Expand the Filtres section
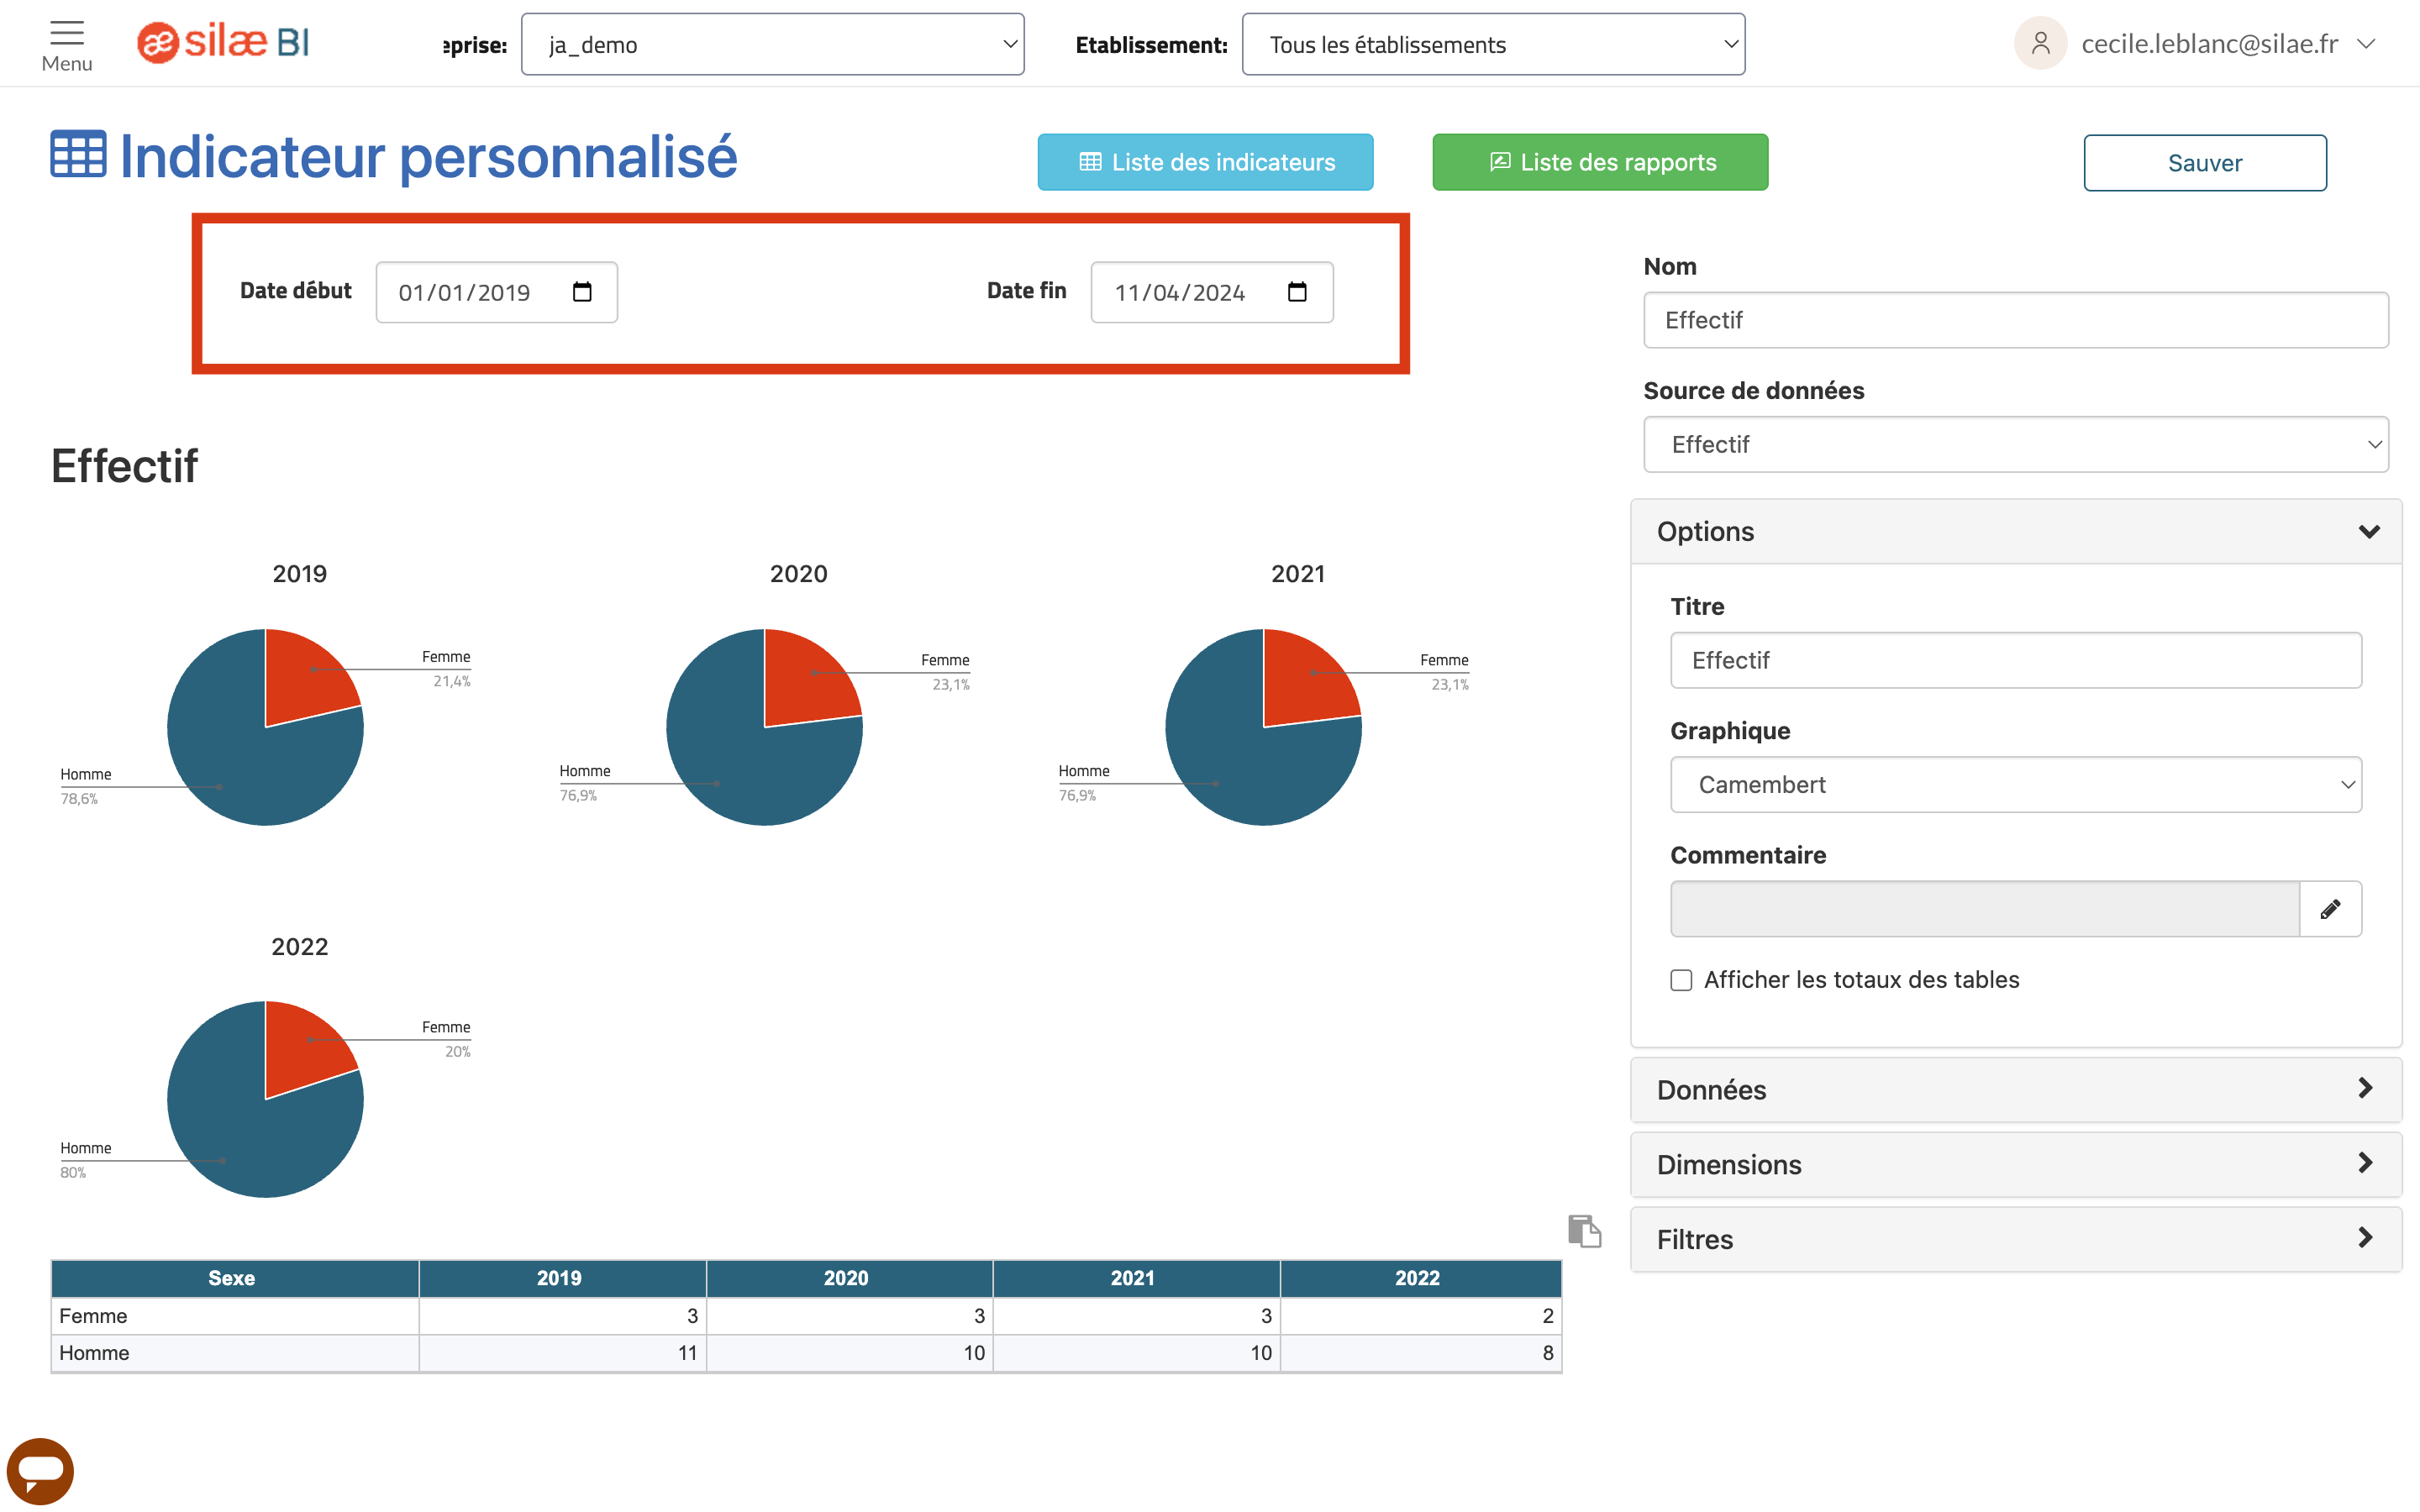The width and height of the screenshot is (2420, 1512). 2016,1240
